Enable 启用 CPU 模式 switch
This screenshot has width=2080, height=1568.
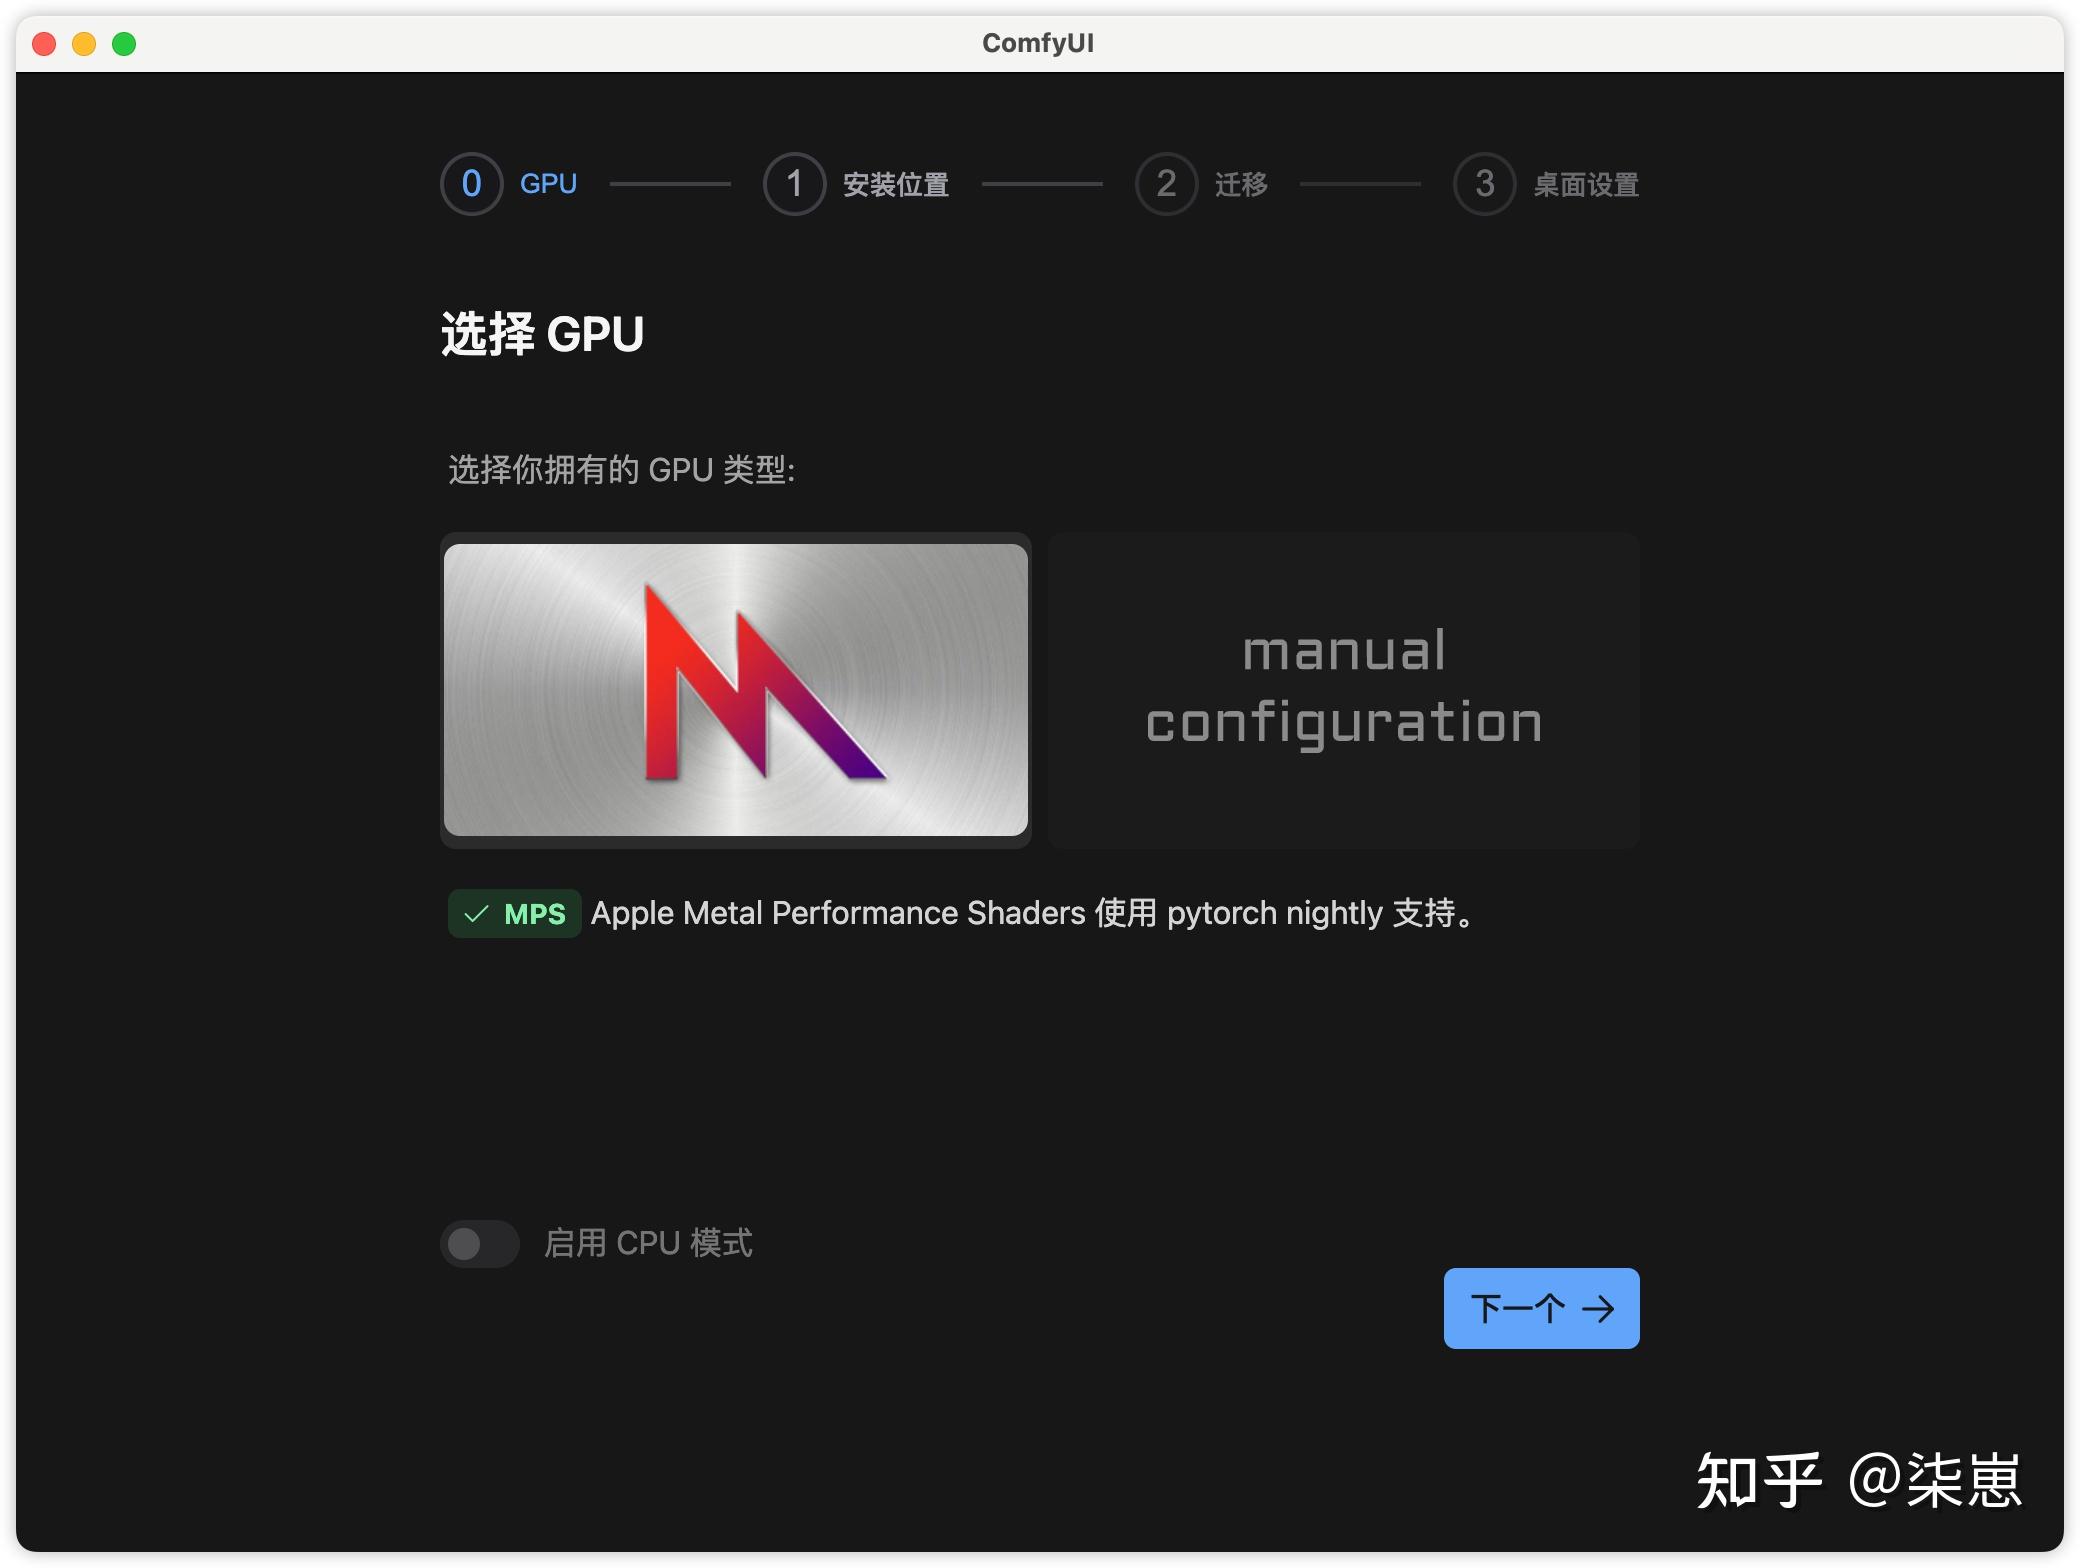(479, 1243)
